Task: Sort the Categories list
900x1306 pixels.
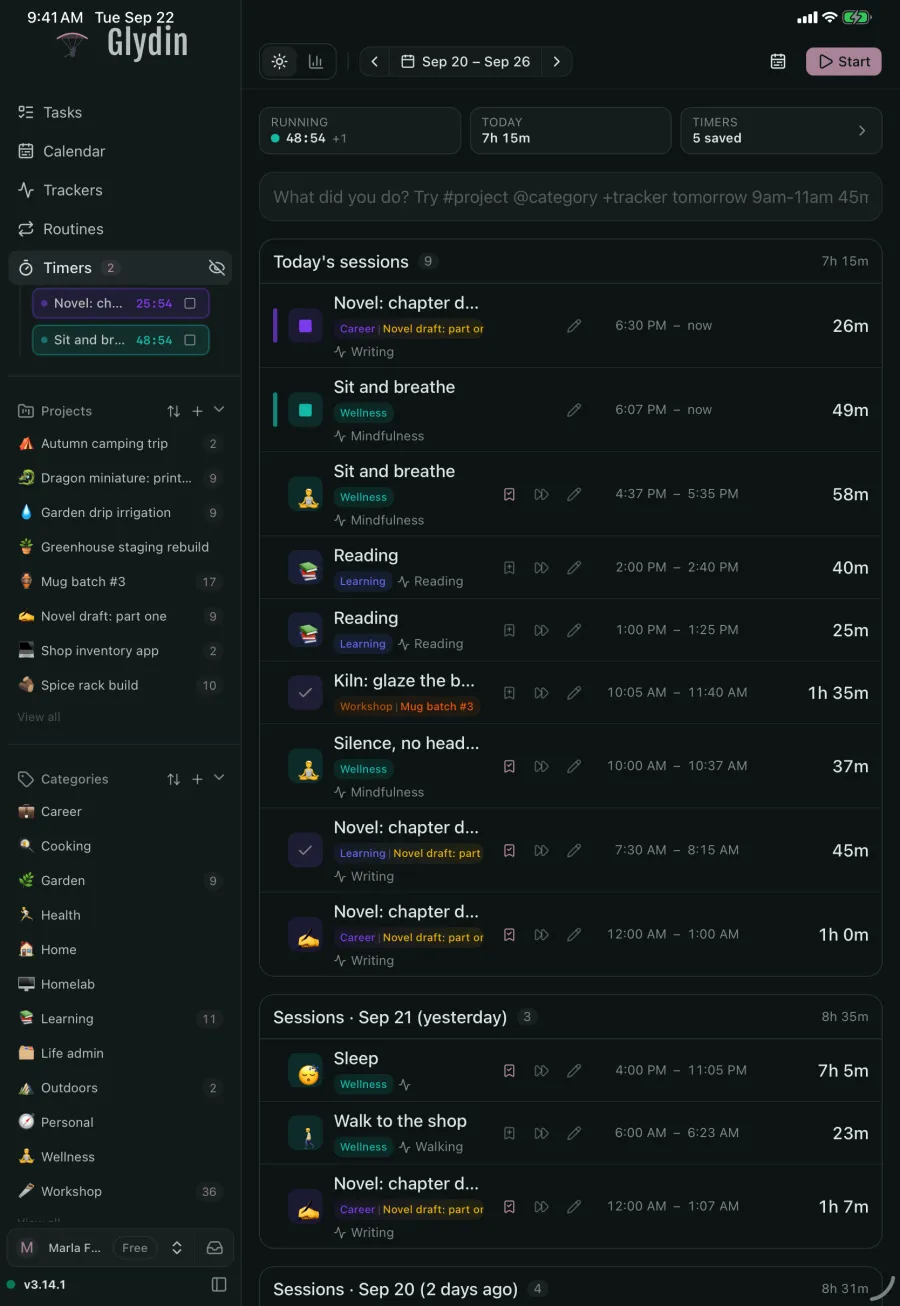Action: click(174, 779)
